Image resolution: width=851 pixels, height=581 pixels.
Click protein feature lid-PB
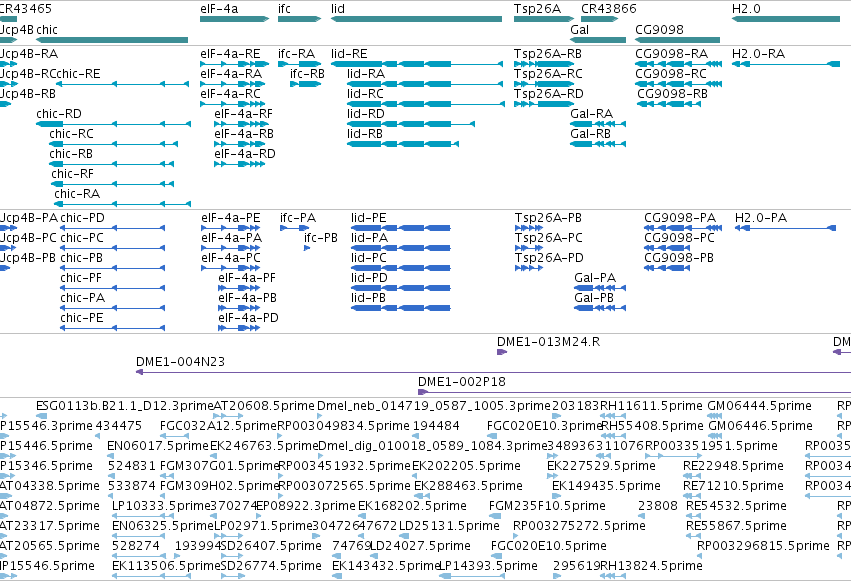coord(401,308)
